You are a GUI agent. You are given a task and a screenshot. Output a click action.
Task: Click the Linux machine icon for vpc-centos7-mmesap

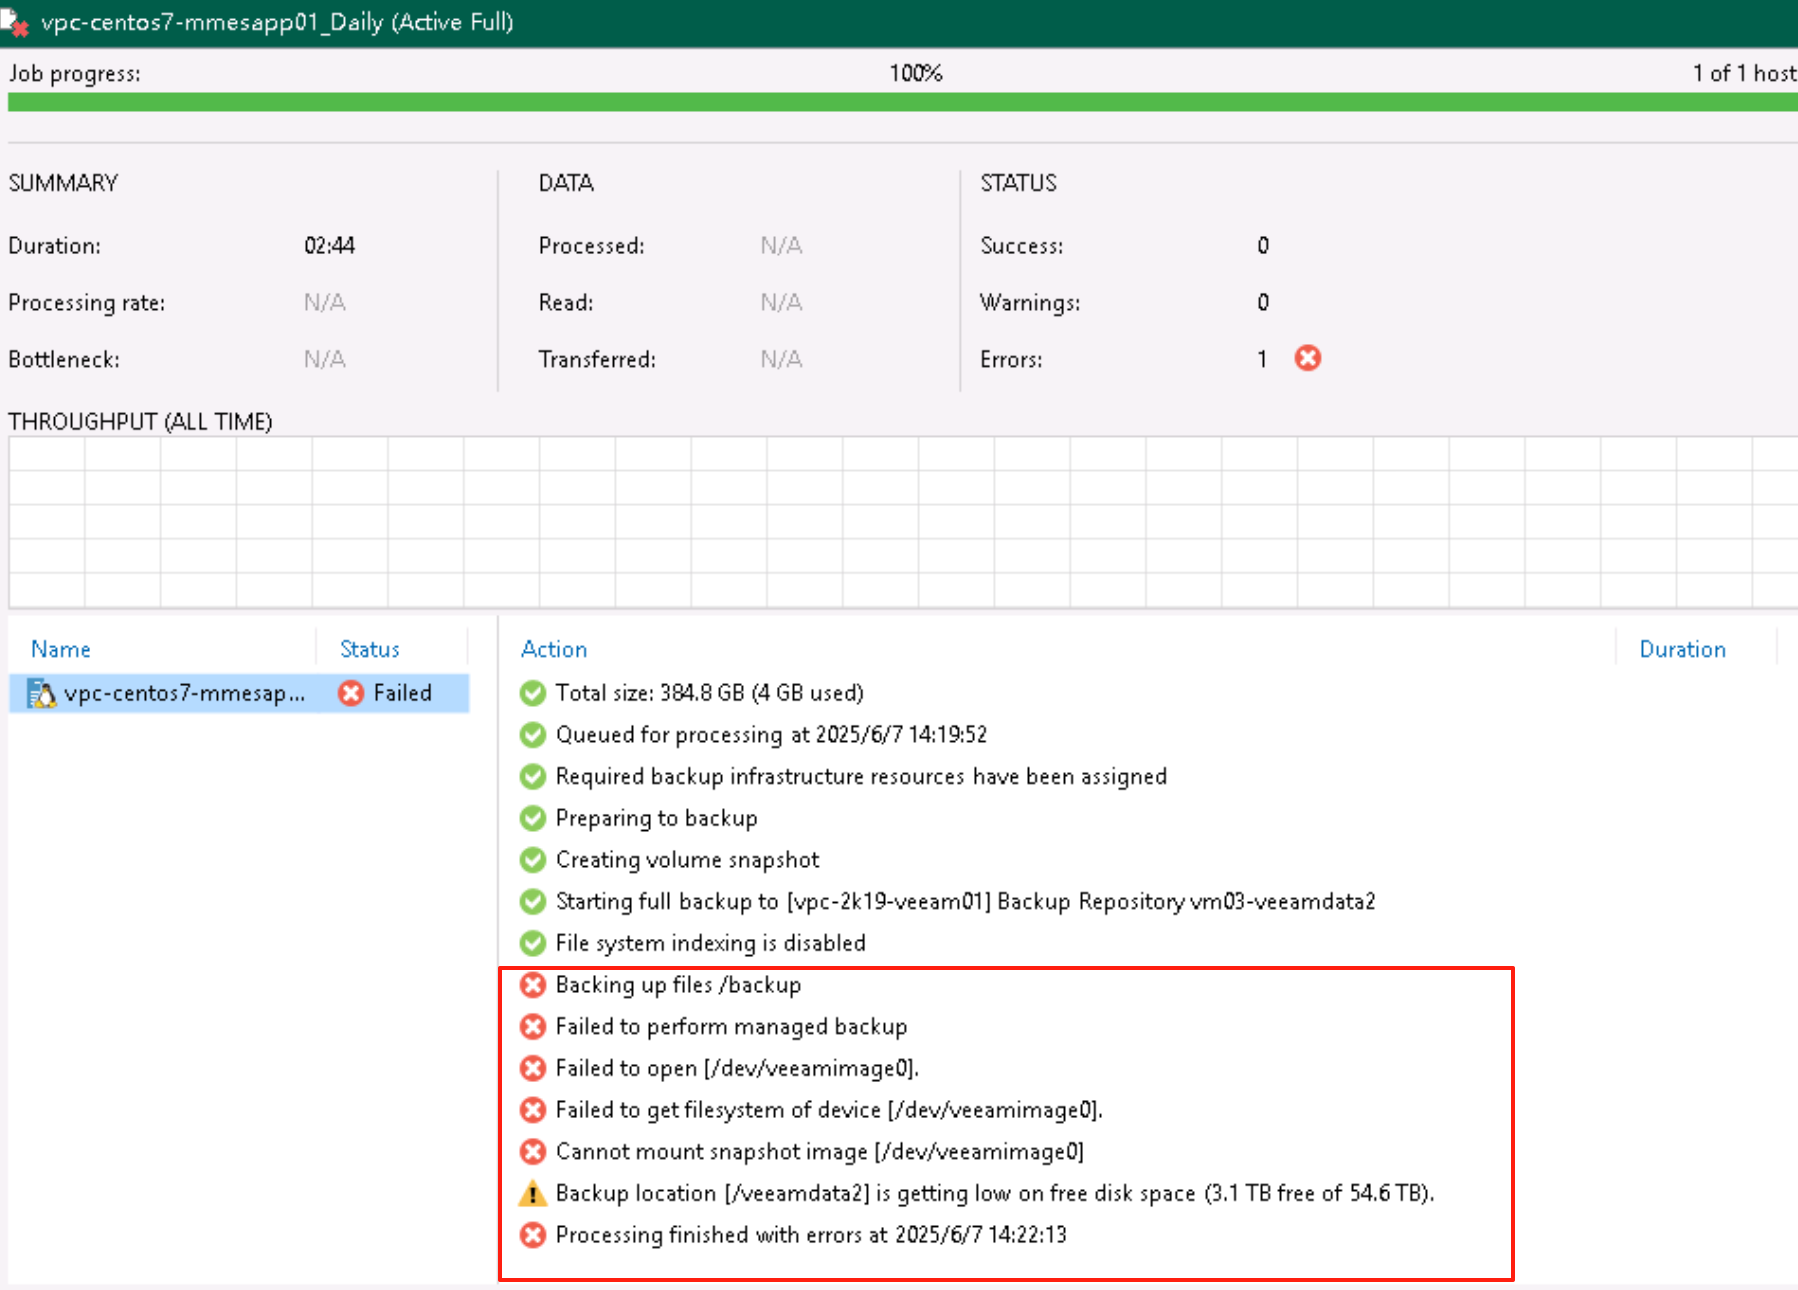click(x=41, y=693)
